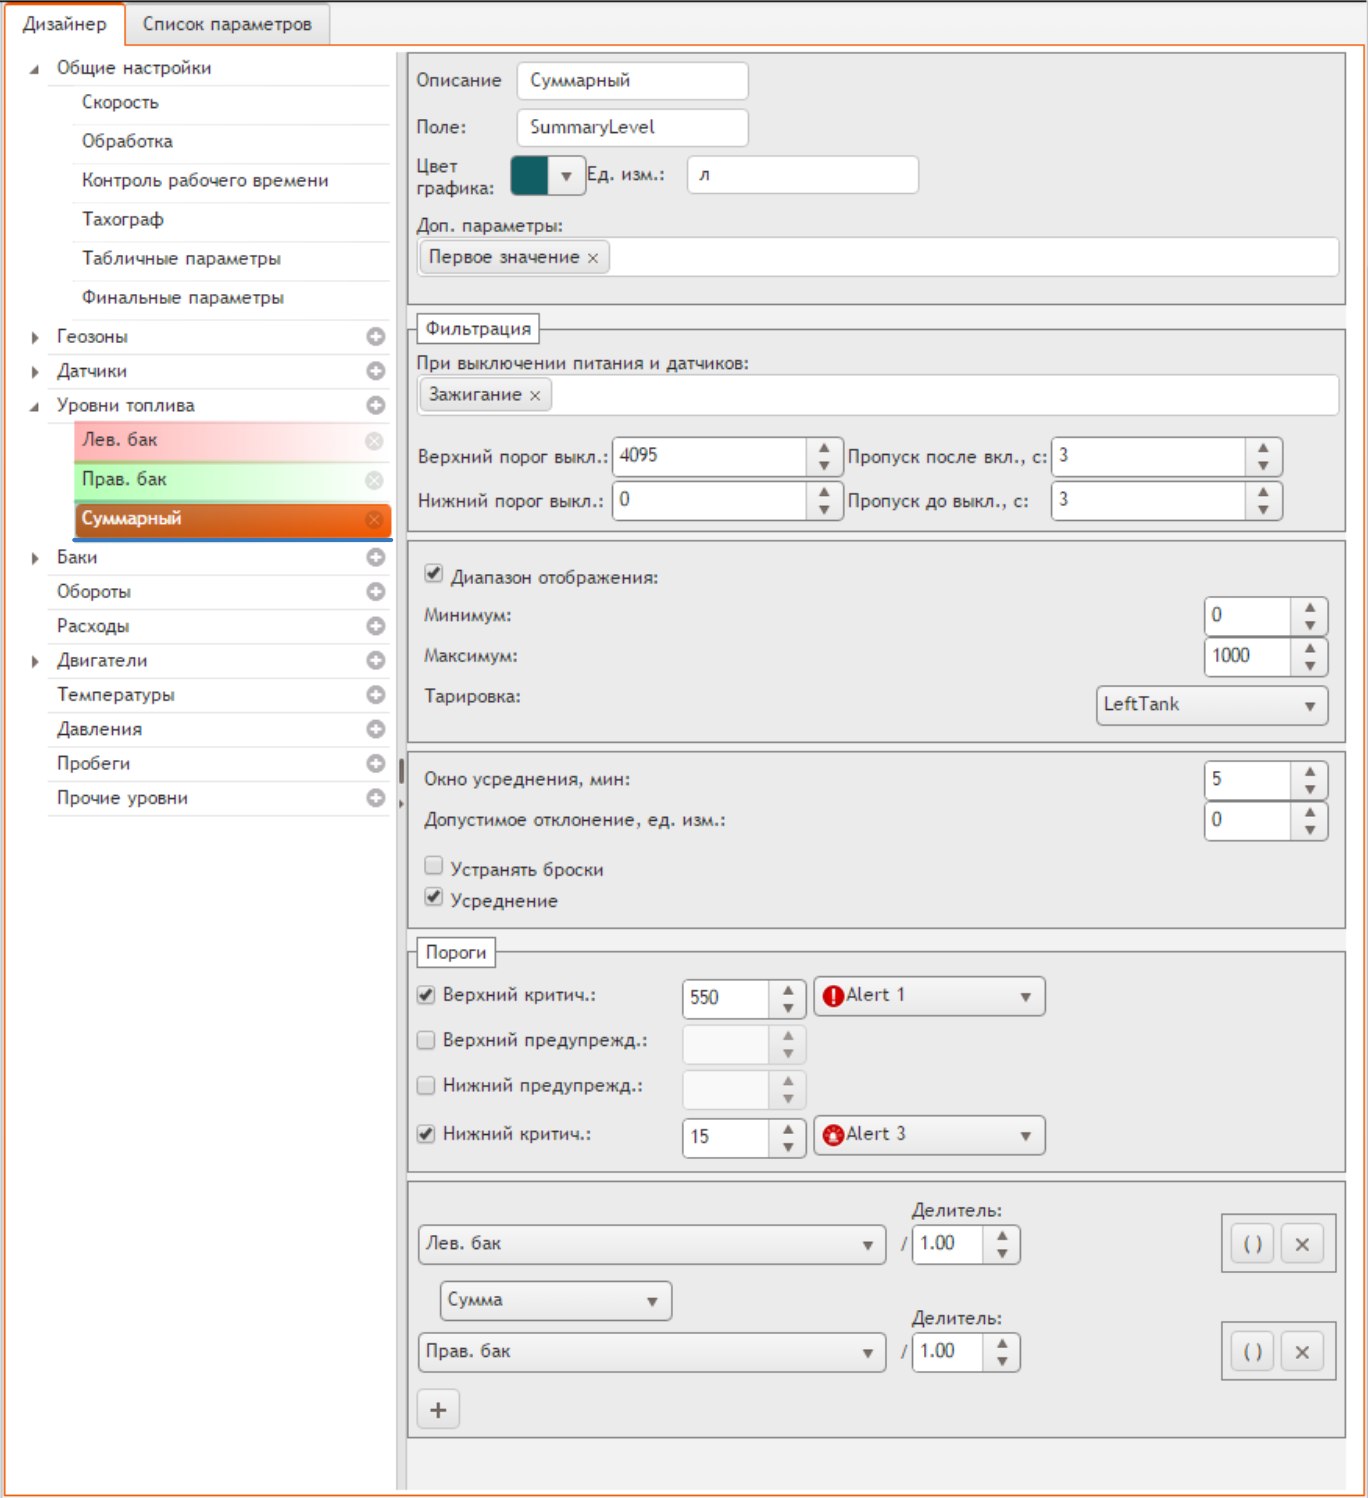Add a new item to Двигатели

[376, 660]
